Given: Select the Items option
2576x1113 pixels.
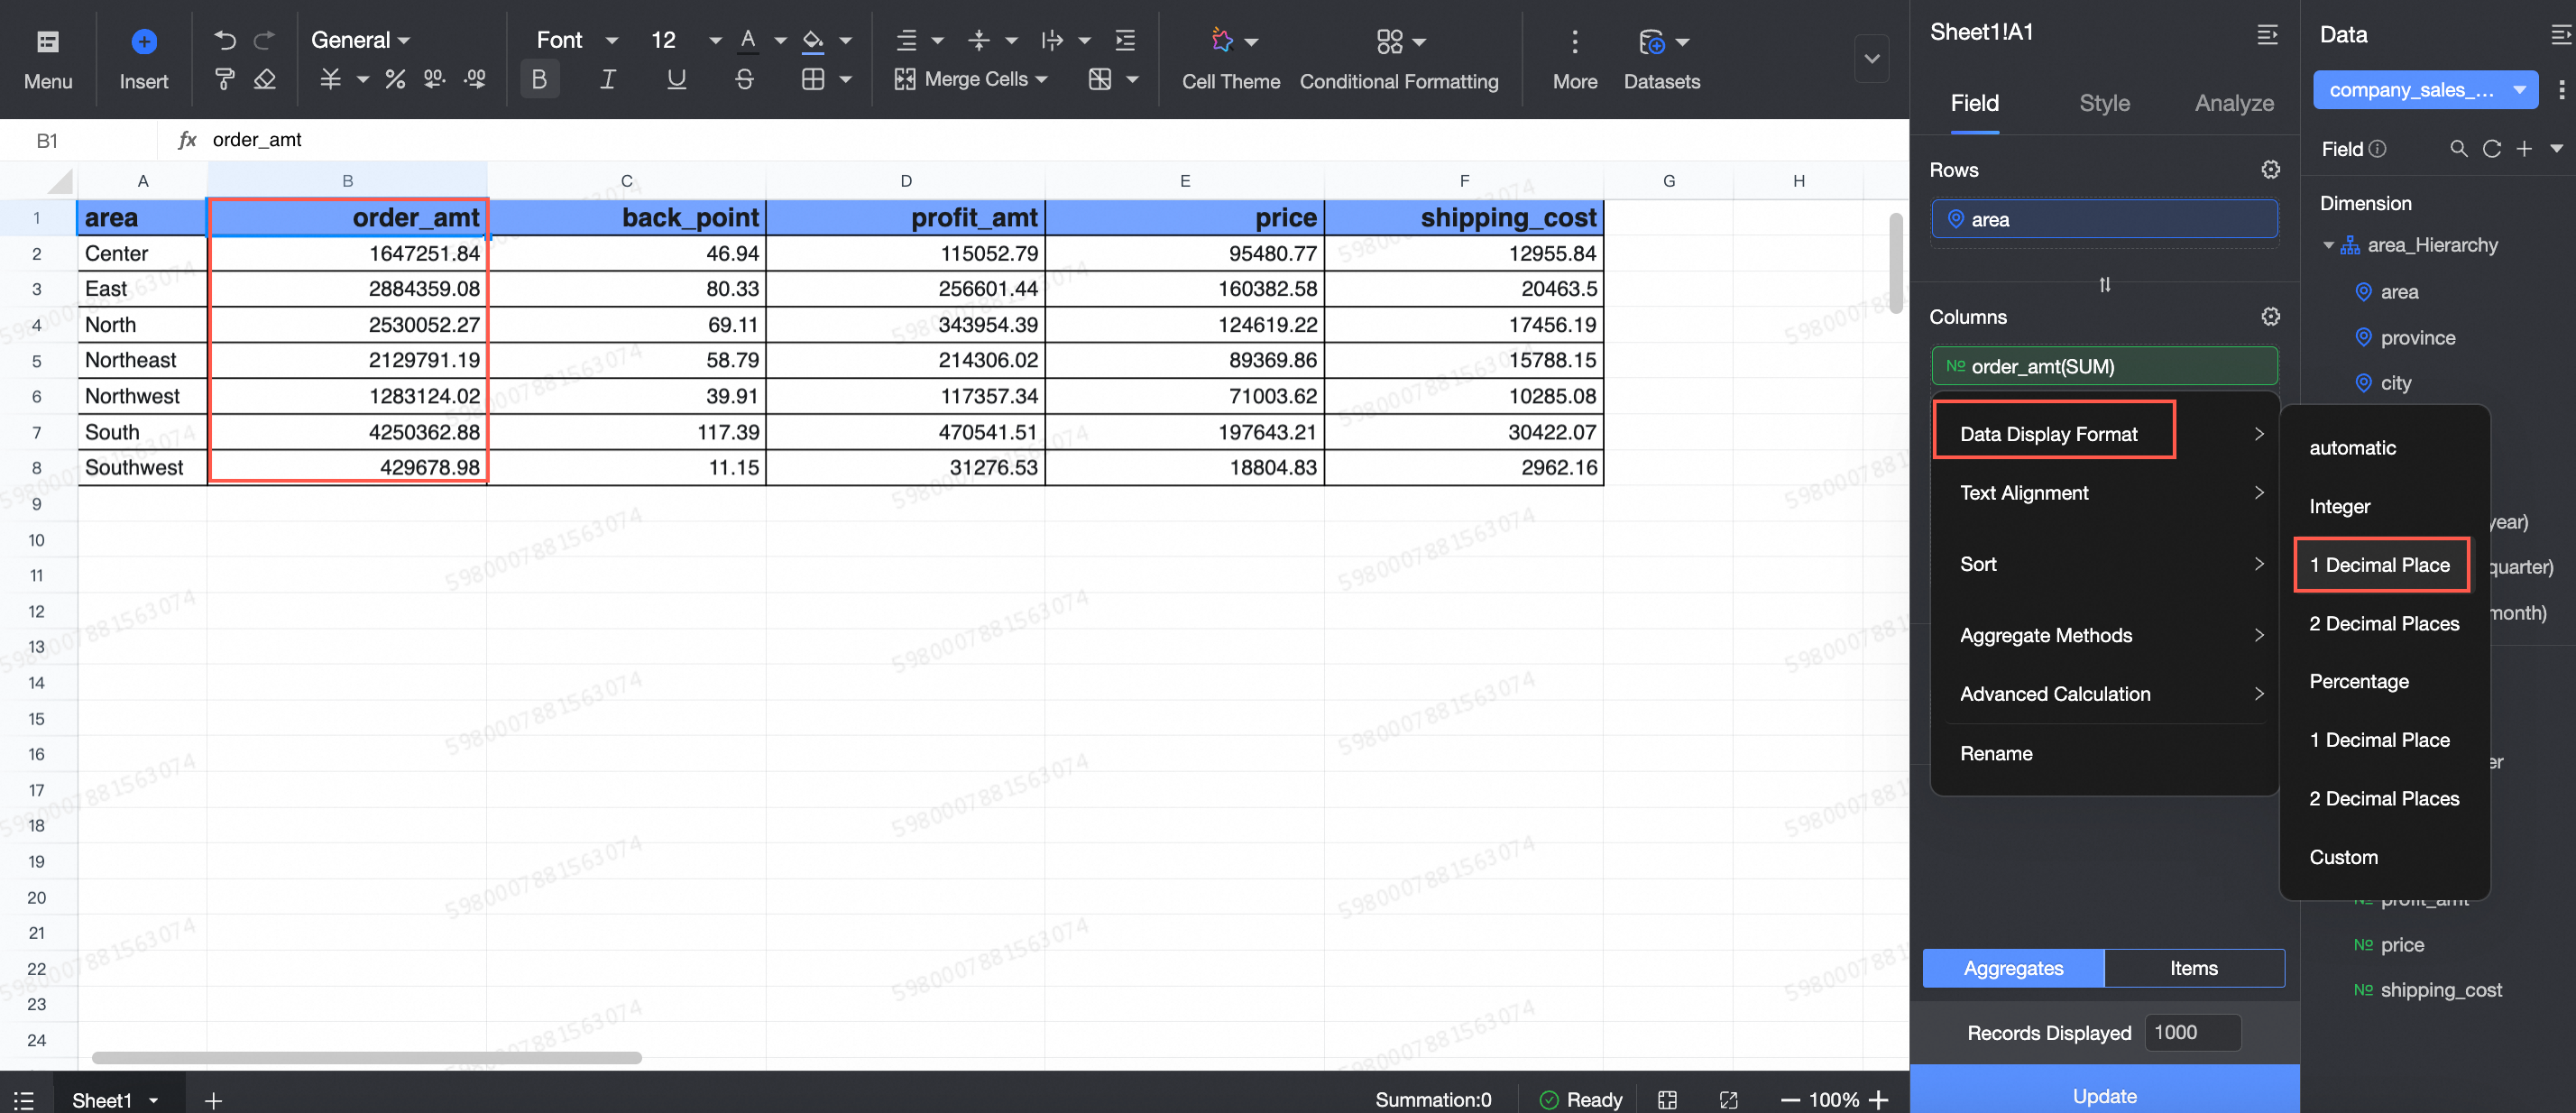Looking at the screenshot, I should pos(2194,968).
